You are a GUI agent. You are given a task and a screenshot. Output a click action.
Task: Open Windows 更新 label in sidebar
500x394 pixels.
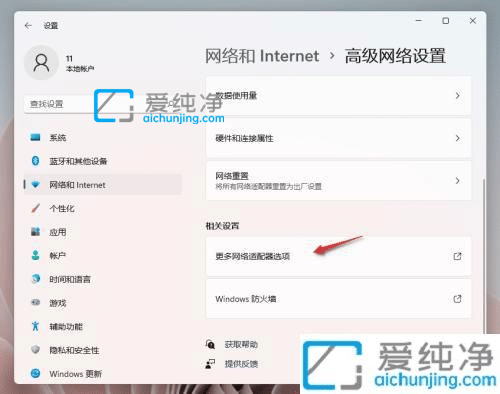point(75,374)
